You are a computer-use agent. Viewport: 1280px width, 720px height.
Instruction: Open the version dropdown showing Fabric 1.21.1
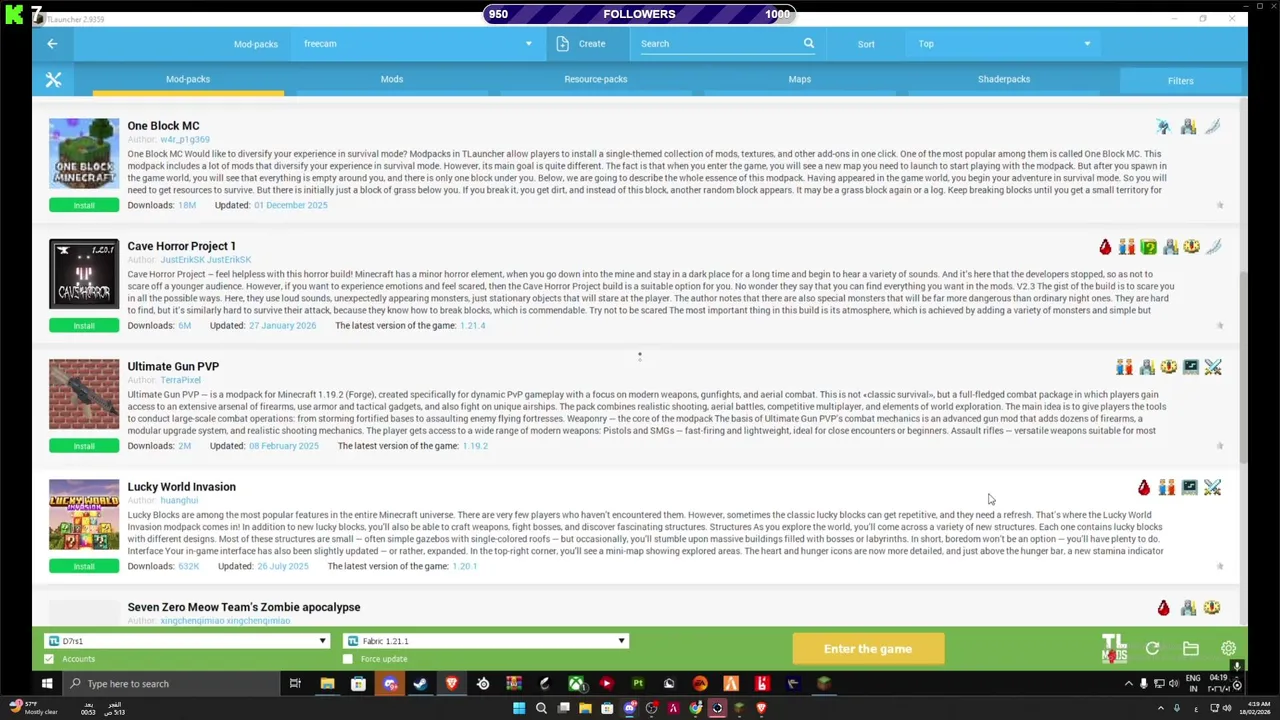tap(485, 641)
